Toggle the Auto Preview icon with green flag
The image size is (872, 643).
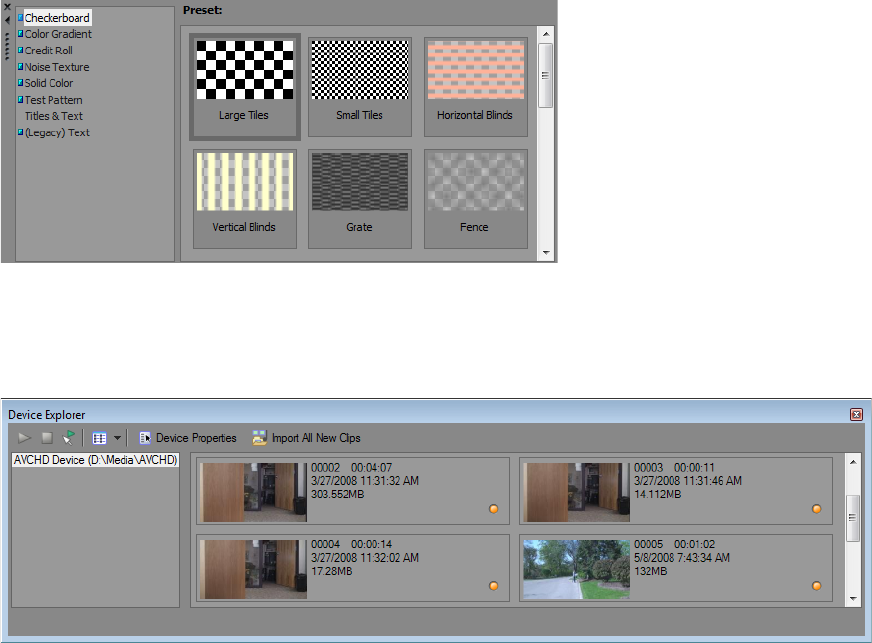coord(68,438)
